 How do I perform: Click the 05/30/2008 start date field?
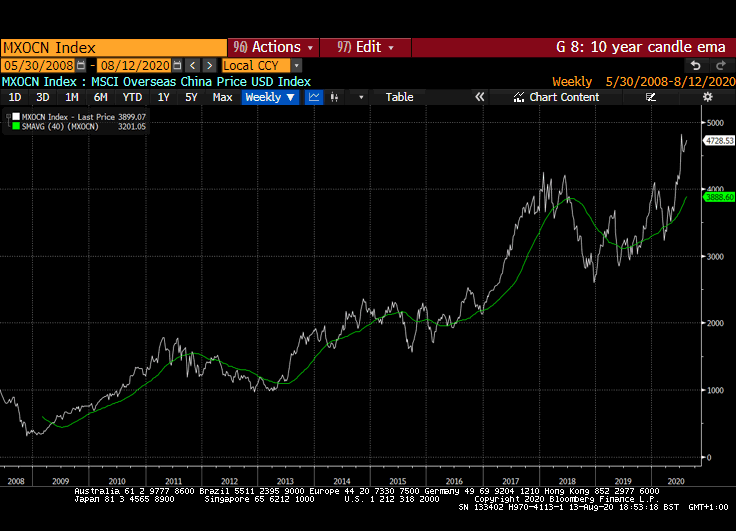(38, 65)
